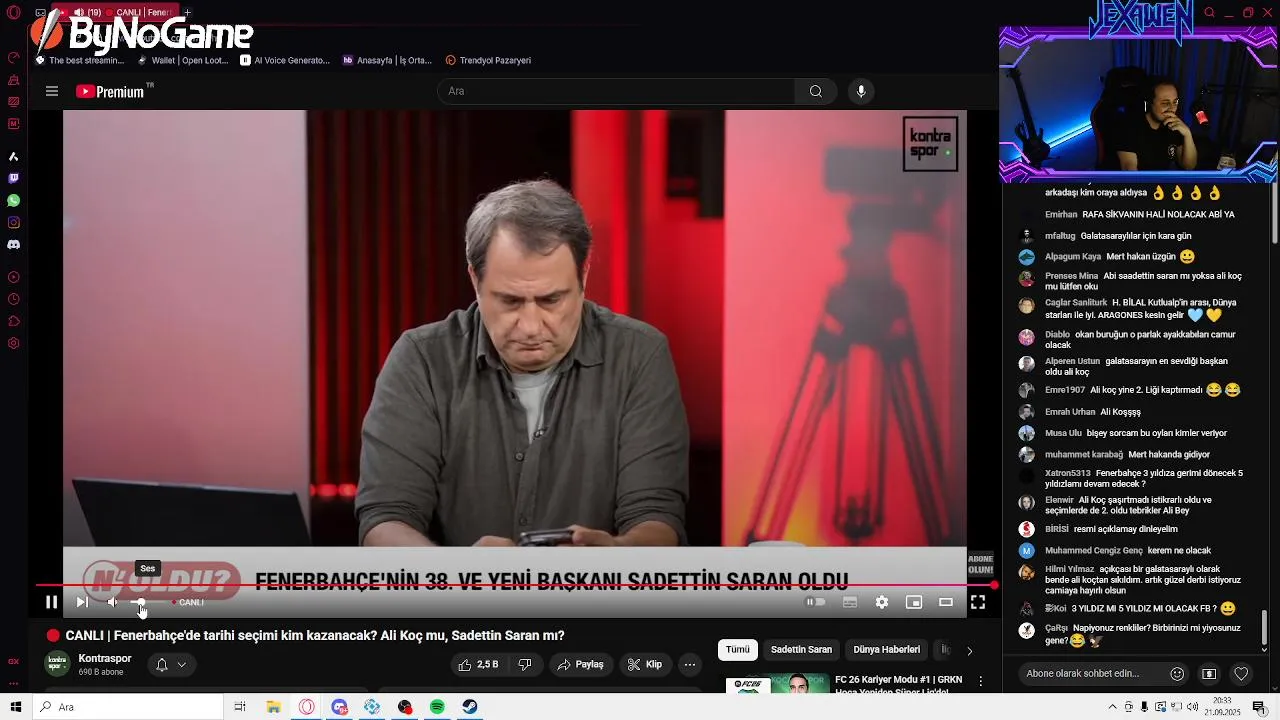Image resolution: width=1280 pixels, height=720 pixels.
Task: Open the video settings gear
Action: [x=882, y=602]
